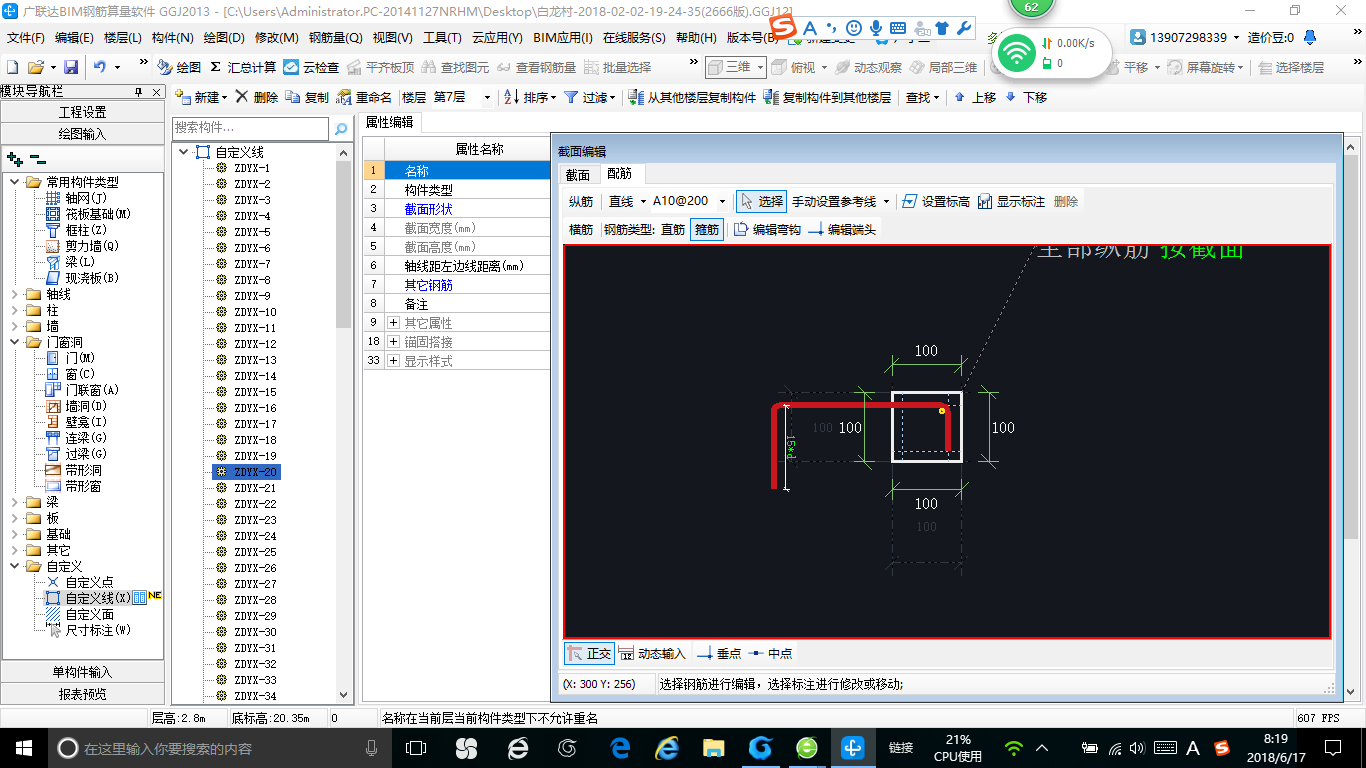Expand the 锚固搭接 property group
The height and width of the screenshot is (768, 1366).
394,342
